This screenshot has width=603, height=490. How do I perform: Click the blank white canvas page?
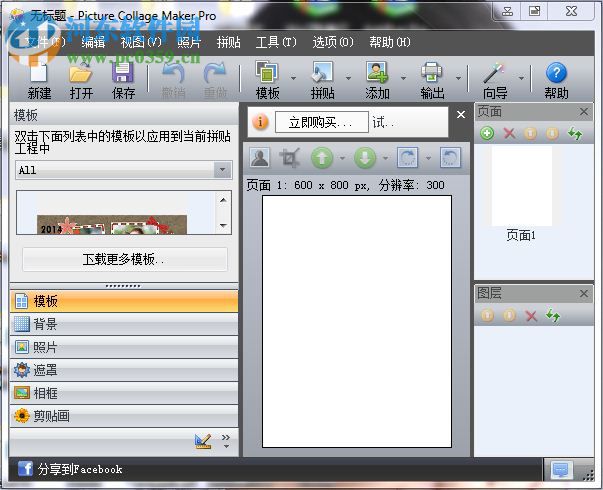tap(357, 322)
